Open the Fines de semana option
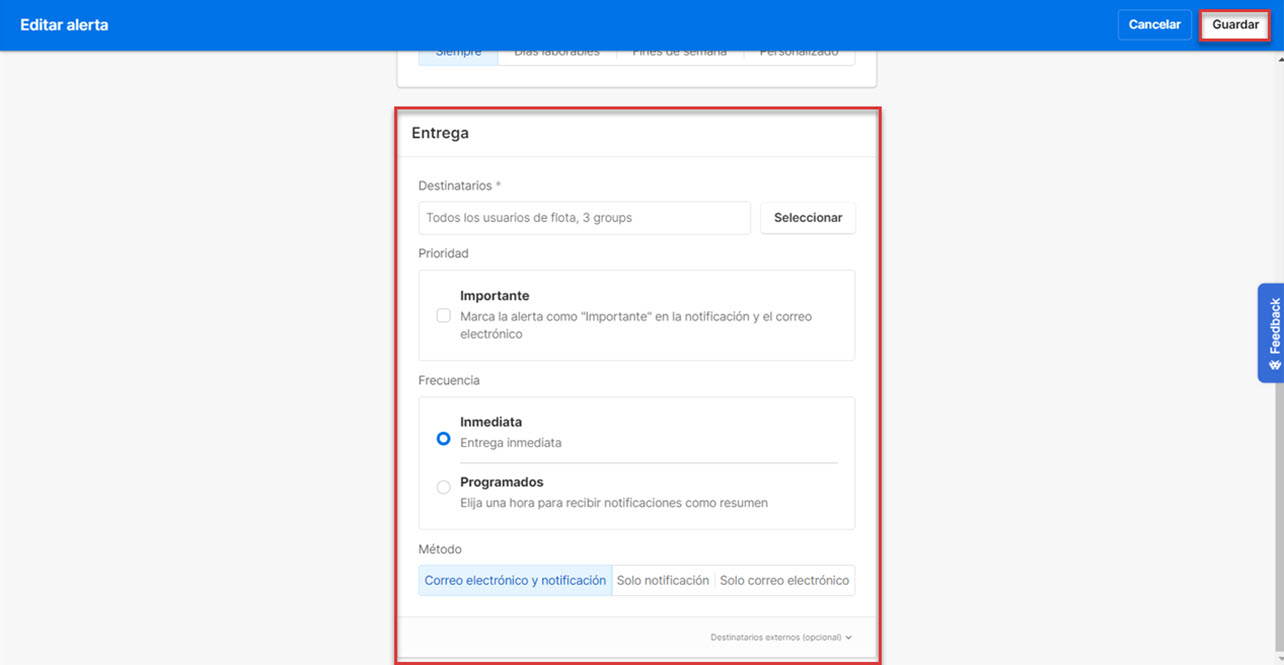Image resolution: width=1284 pixels, height=665 pixels. [x=680, y=49]
